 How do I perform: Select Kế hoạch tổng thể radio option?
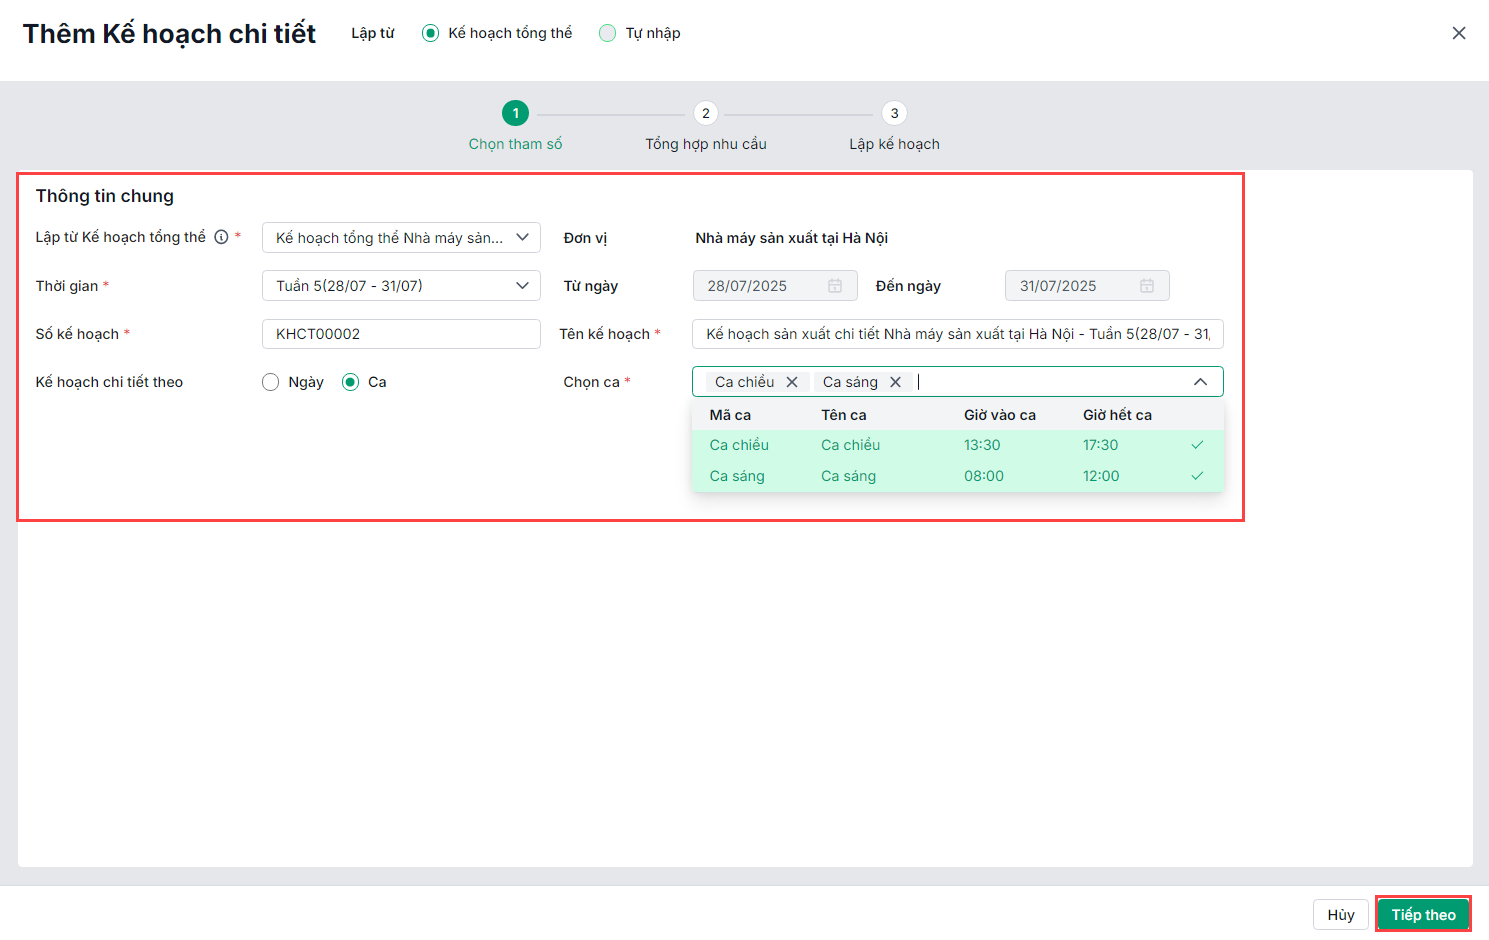[x=431, y=33]
